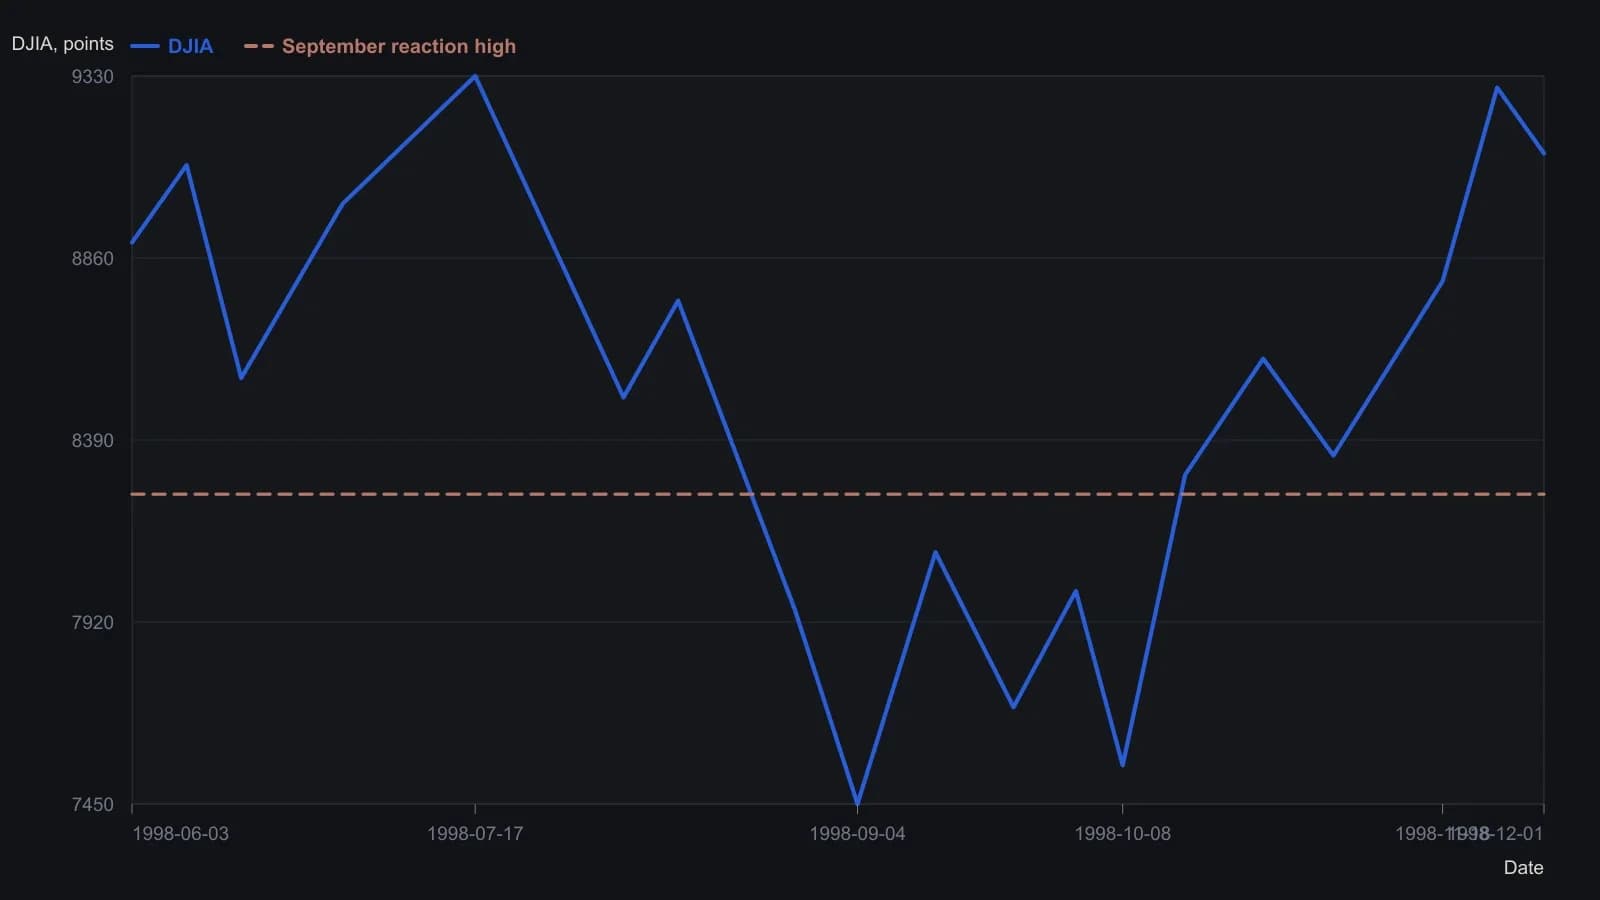
Task: Click the blue DJIA legend line swatch
Action: 145,46
